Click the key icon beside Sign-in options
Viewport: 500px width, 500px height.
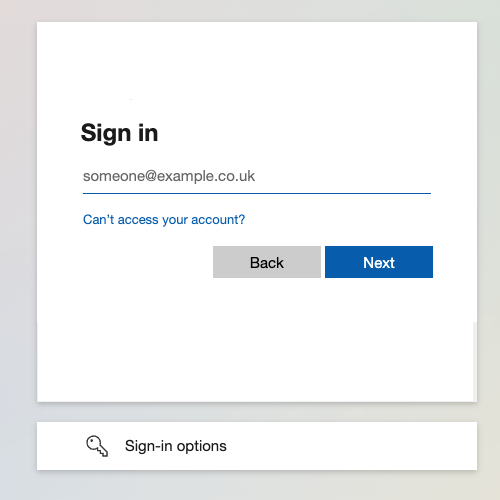click(x=97, y=446)
